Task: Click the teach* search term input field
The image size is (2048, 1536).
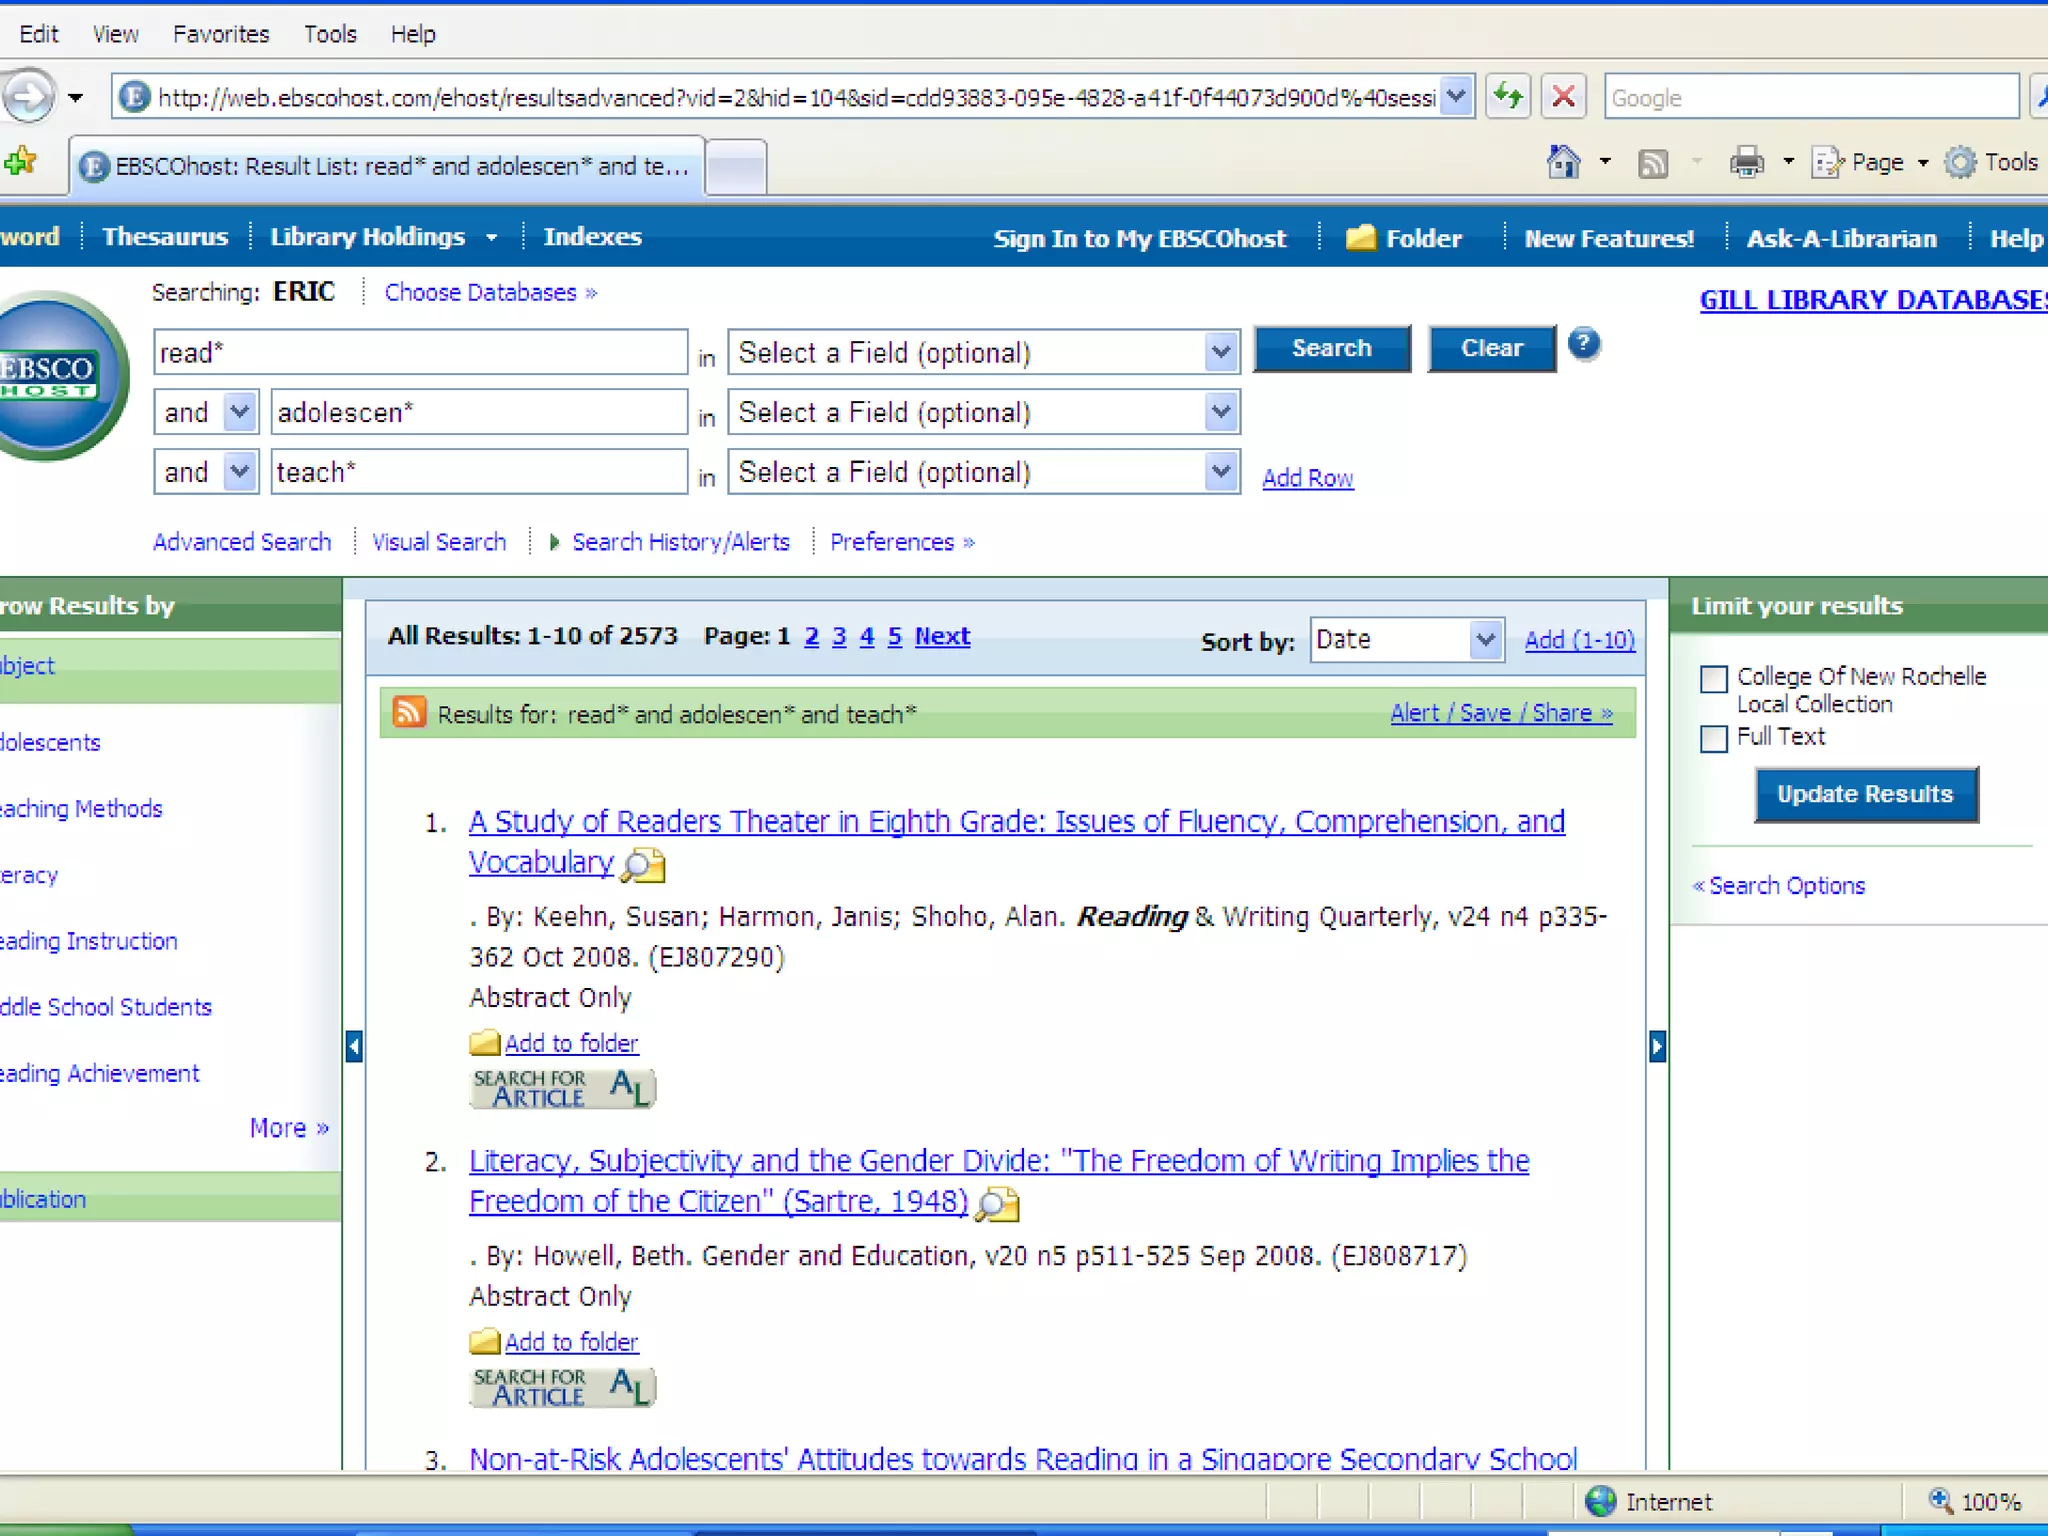Action: [478, 472]
